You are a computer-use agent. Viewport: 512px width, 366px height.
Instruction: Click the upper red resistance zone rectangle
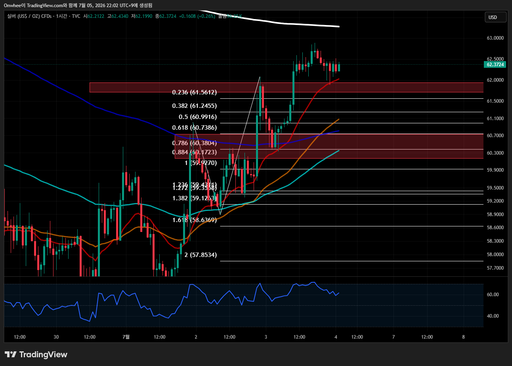tap(286, 87)
